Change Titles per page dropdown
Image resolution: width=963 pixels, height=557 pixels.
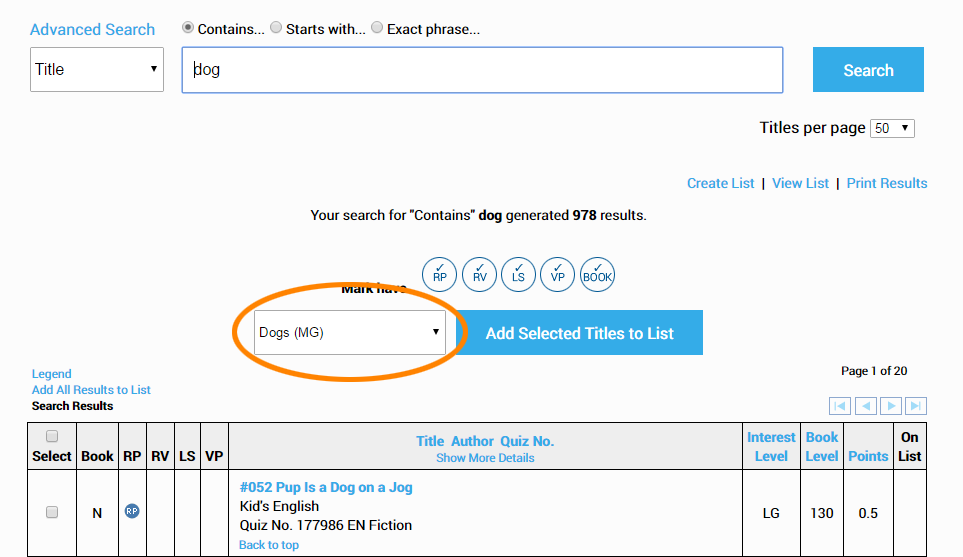pos(892,128)
